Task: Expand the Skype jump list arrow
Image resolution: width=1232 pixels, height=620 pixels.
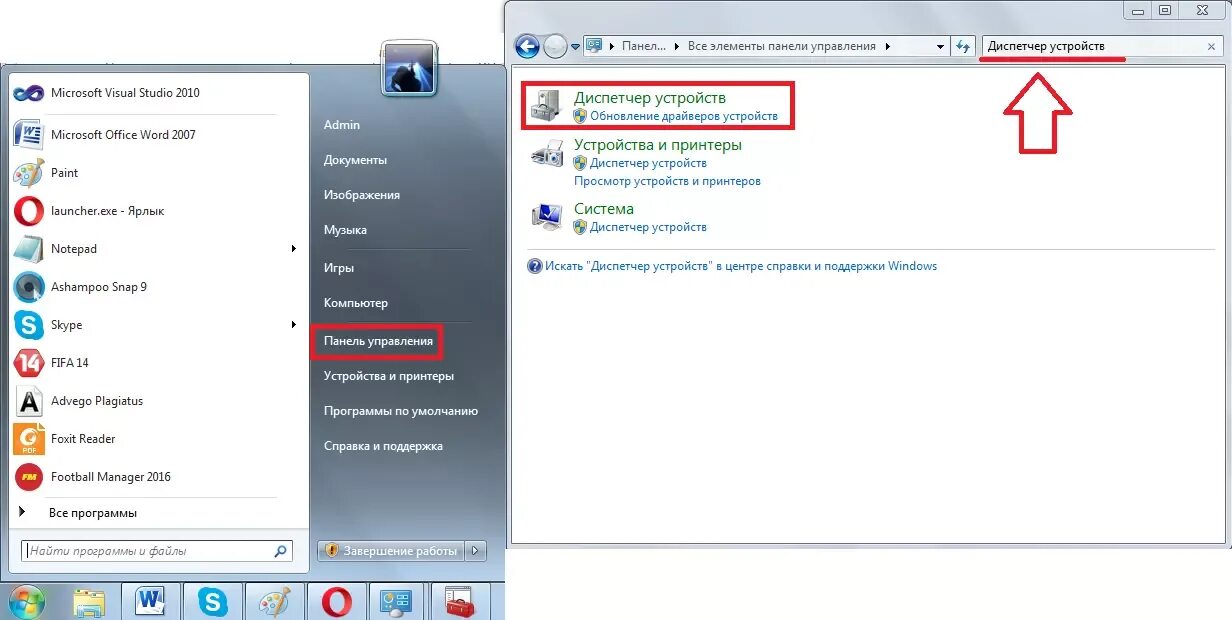Action: (x=294, y=325)
